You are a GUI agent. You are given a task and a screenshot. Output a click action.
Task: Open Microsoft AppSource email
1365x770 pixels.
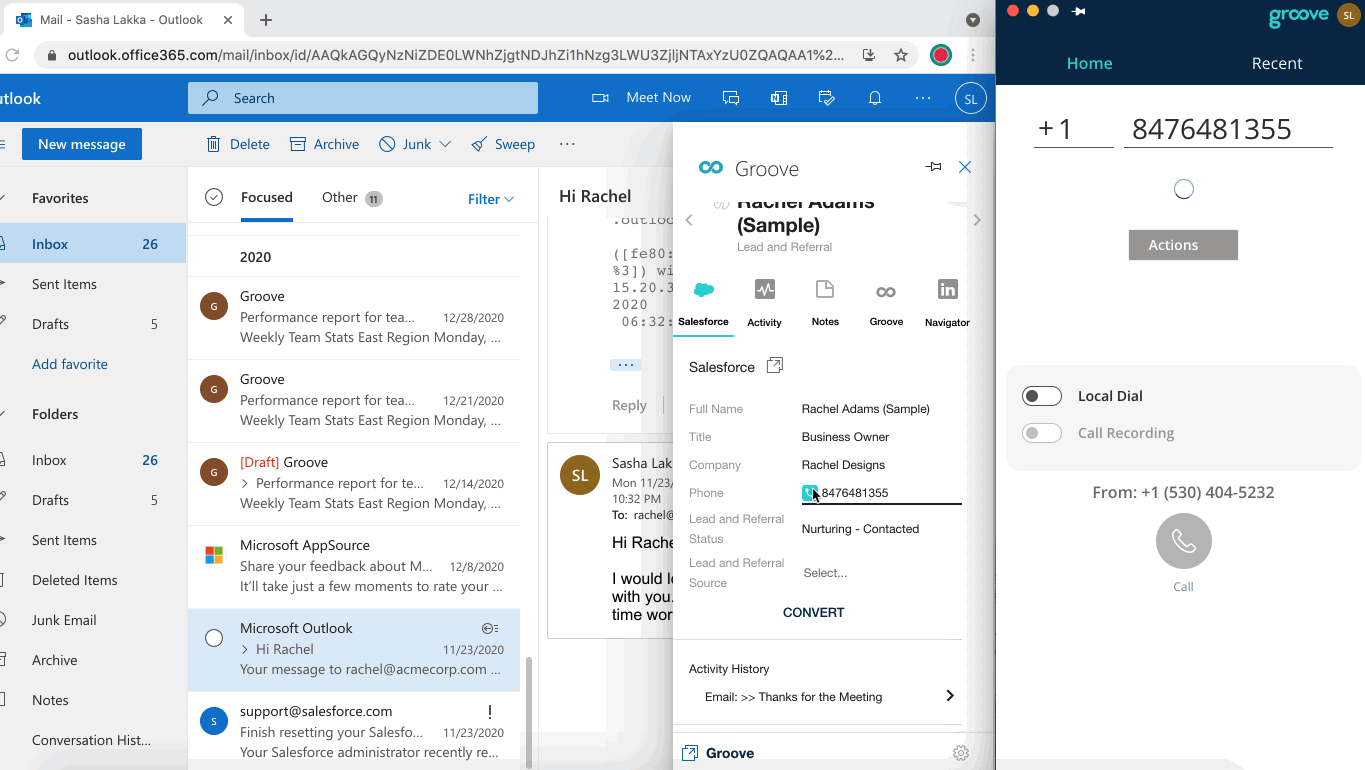[x=354, y=567]
